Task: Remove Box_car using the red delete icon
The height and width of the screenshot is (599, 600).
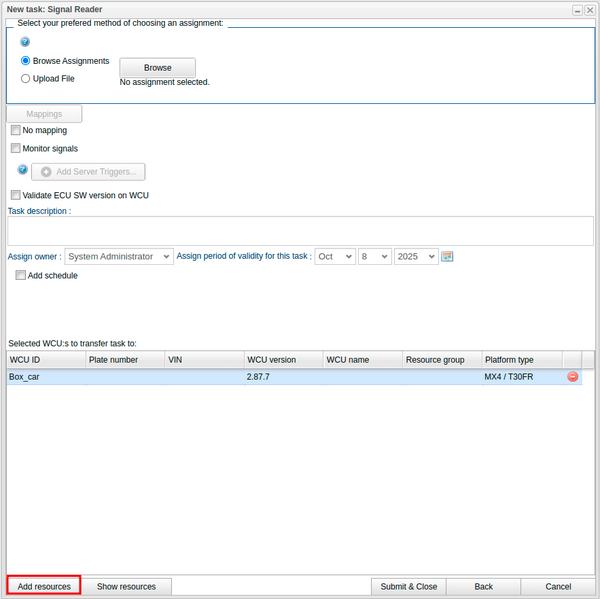Action: pos(573,377)
